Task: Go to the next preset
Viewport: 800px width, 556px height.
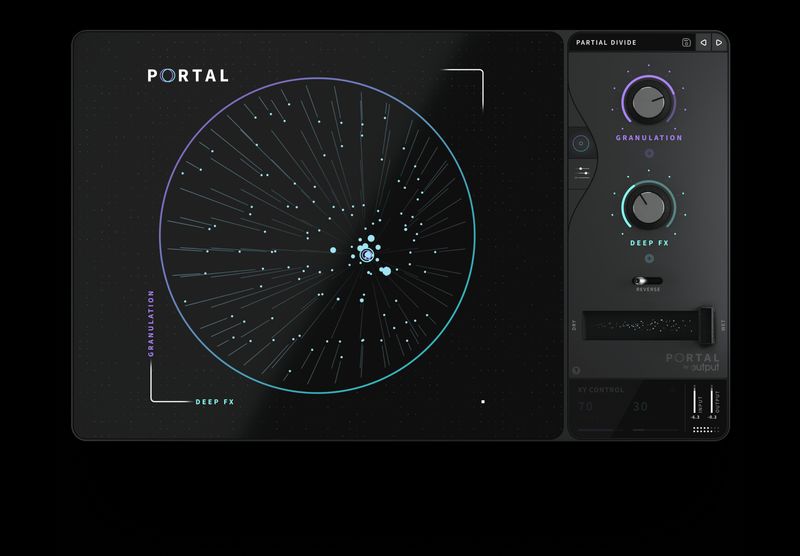Action: [719, 42]
